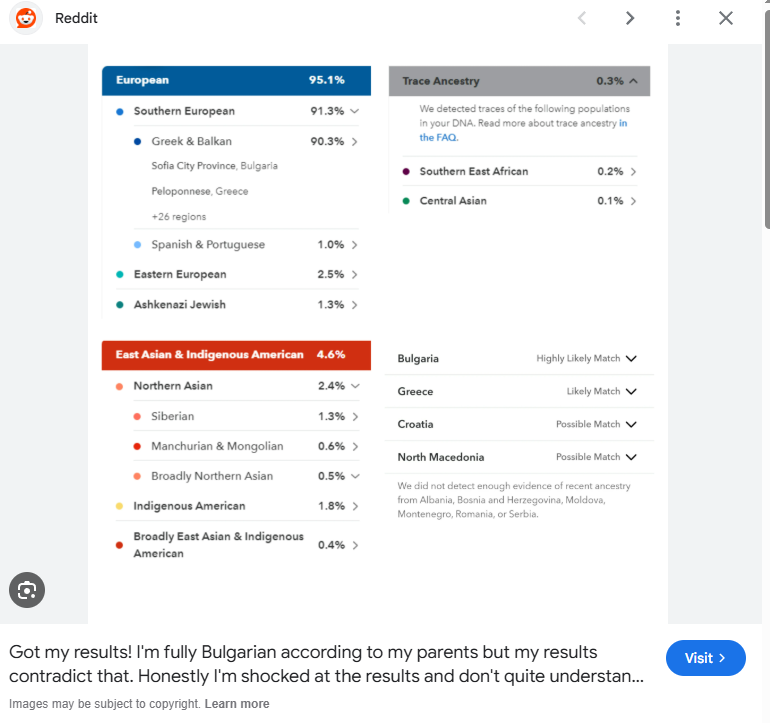Close the image preview panel
This screenshot has height=723, width=770.
click(x=726, y=18)
